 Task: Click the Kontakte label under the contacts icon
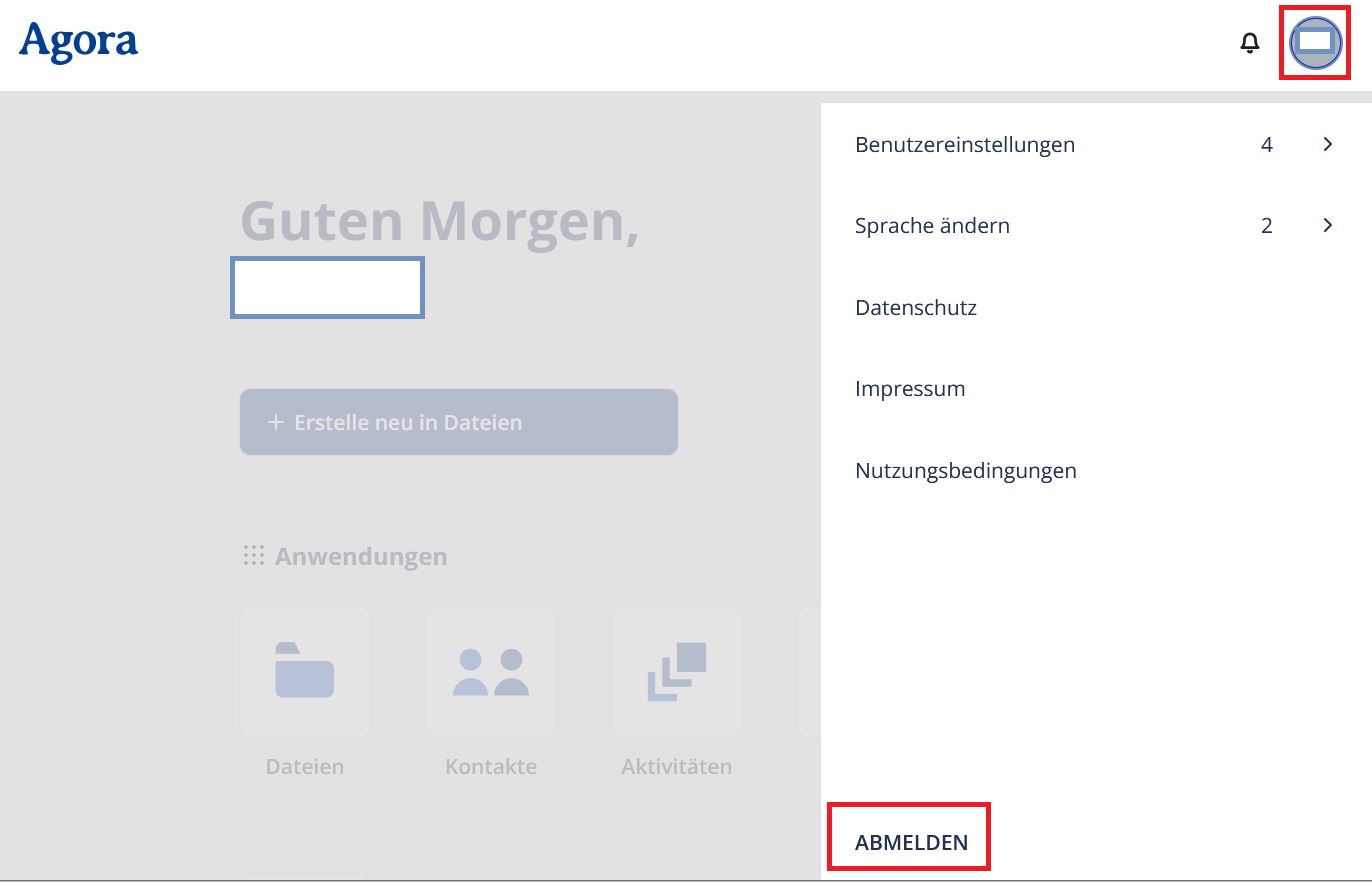tap(490, 766)
